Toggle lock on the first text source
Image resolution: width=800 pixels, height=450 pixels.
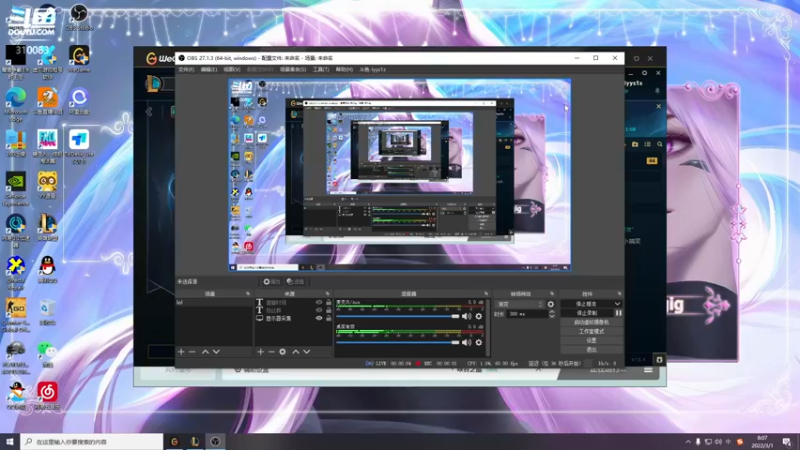tap(329, 303)
